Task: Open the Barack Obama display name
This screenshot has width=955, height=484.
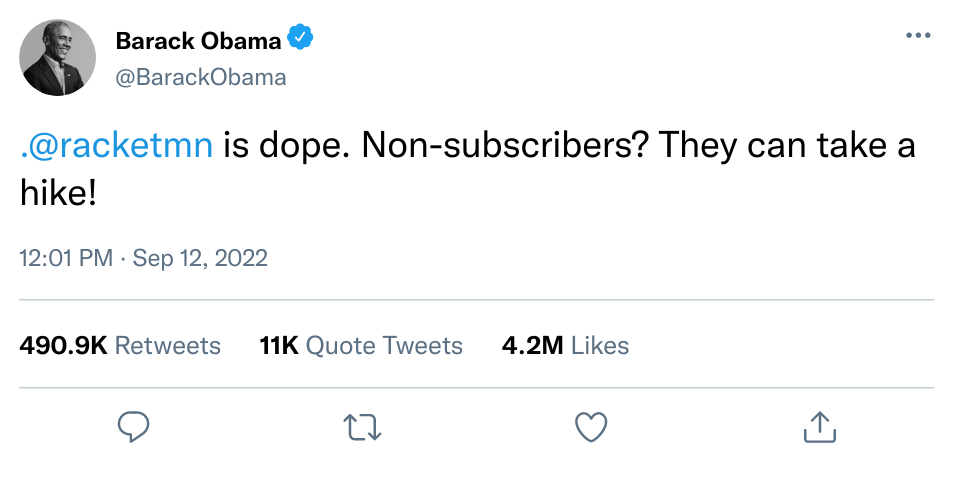Action: point(199,41)
